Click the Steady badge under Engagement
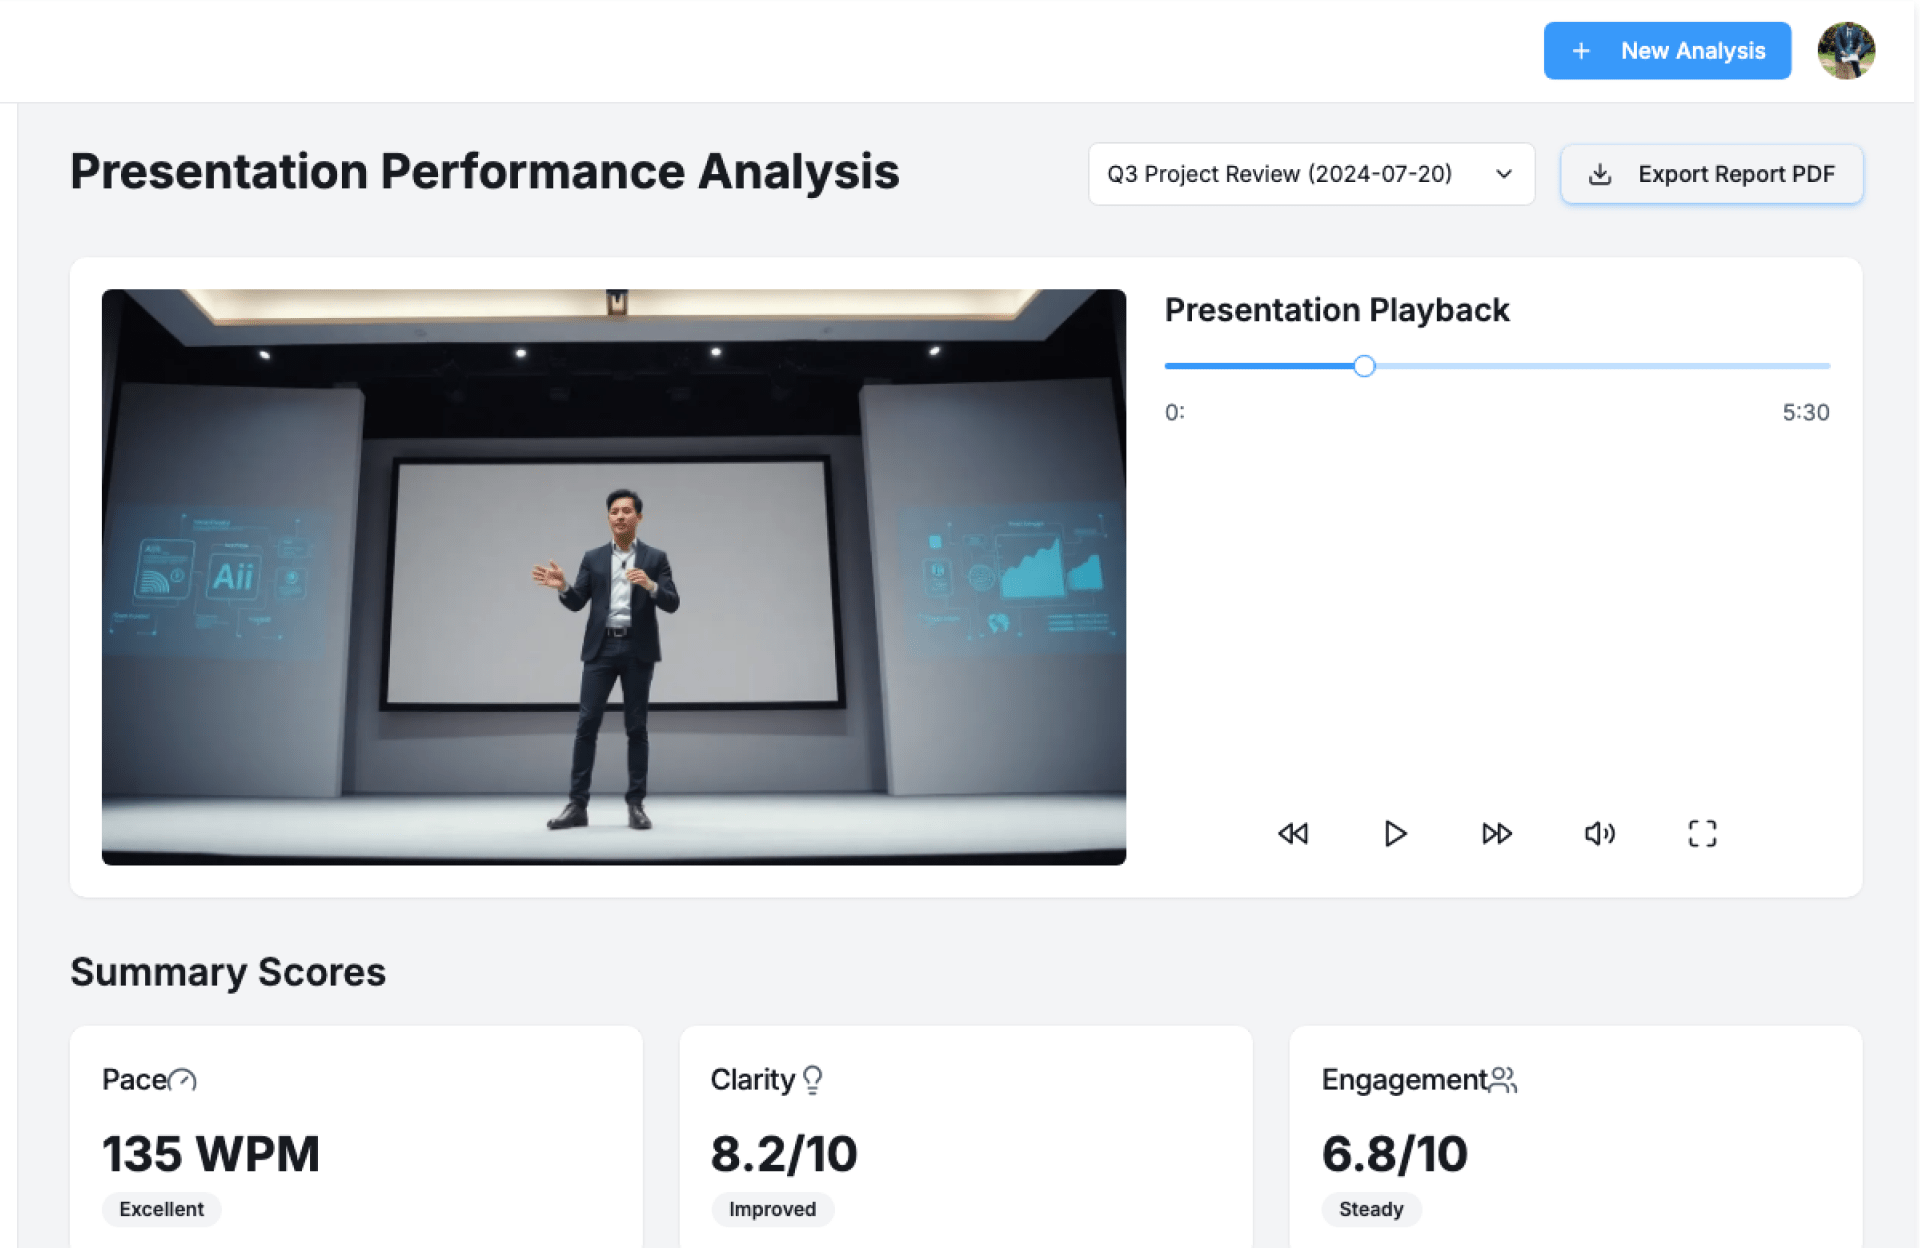 point(1371,1209)
